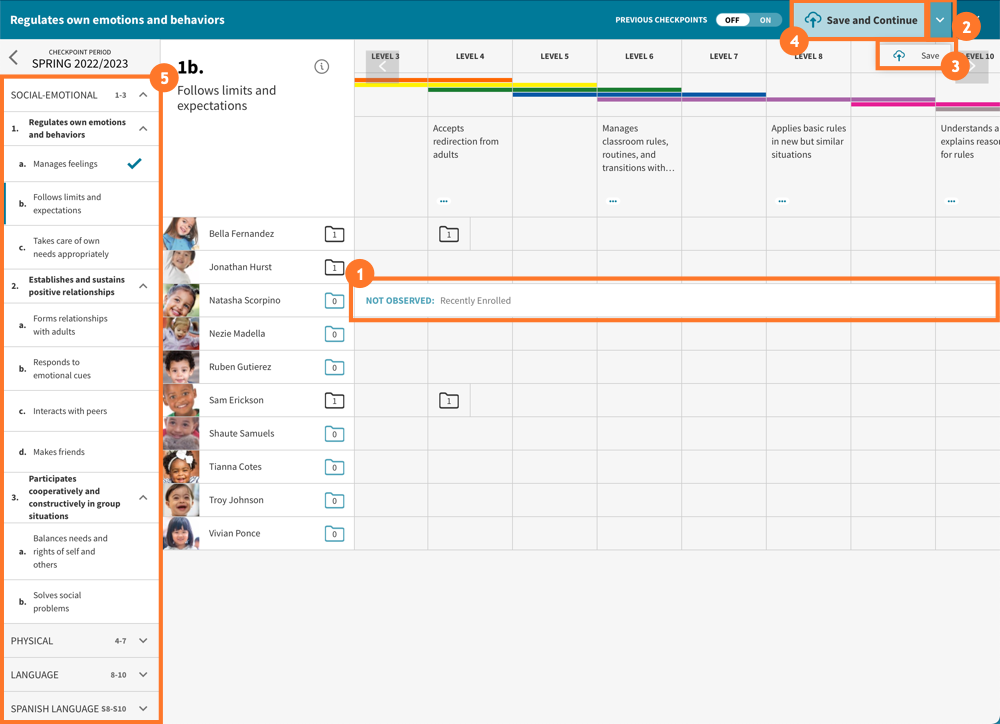Image resolution: width=1000 pixels, height=724 pixels.
Task: Click the Save option in the dropdown
Action: coord(916,56)
